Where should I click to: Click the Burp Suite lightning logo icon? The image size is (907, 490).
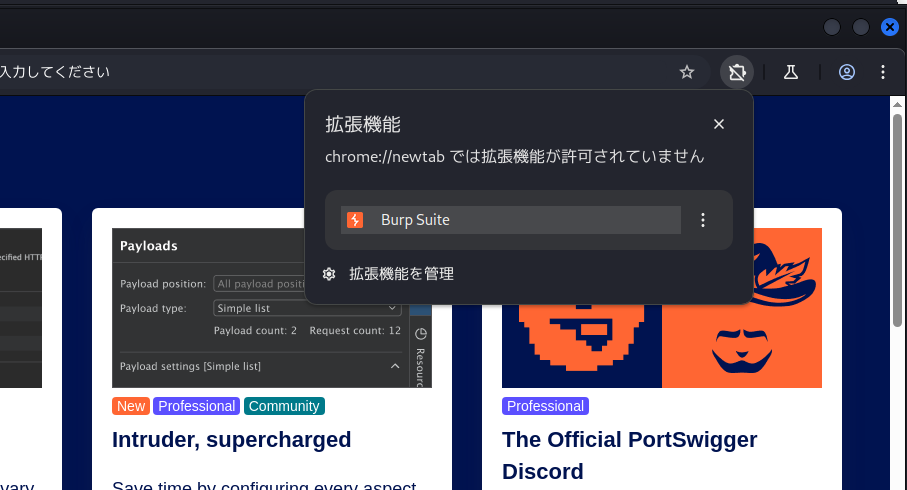[355, 220]
